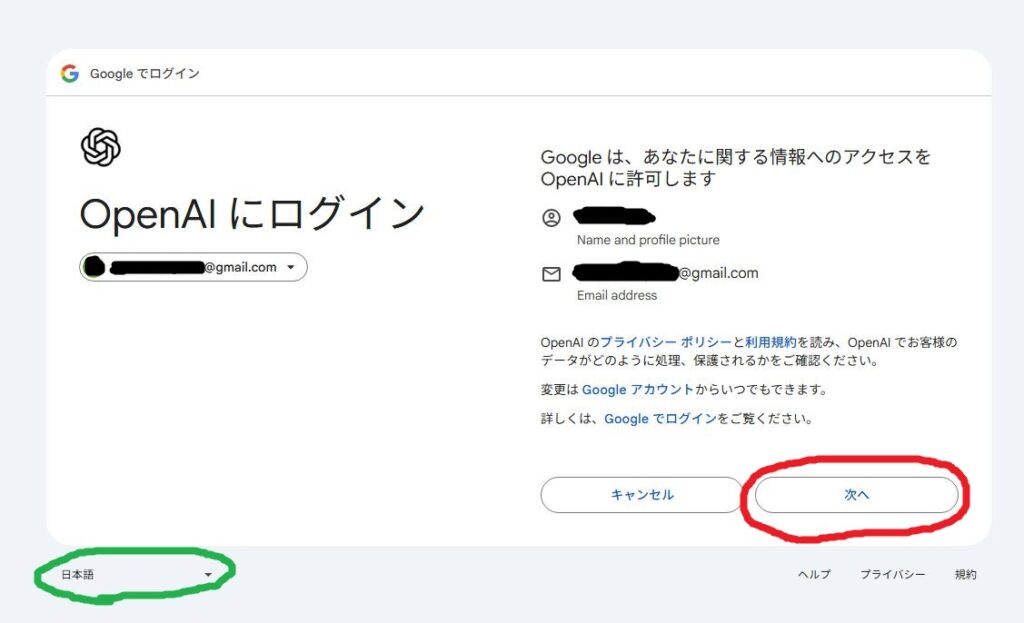1024x623 pixels.
Task: Open the ヘルプ footer link
Action: pos(814,574)
